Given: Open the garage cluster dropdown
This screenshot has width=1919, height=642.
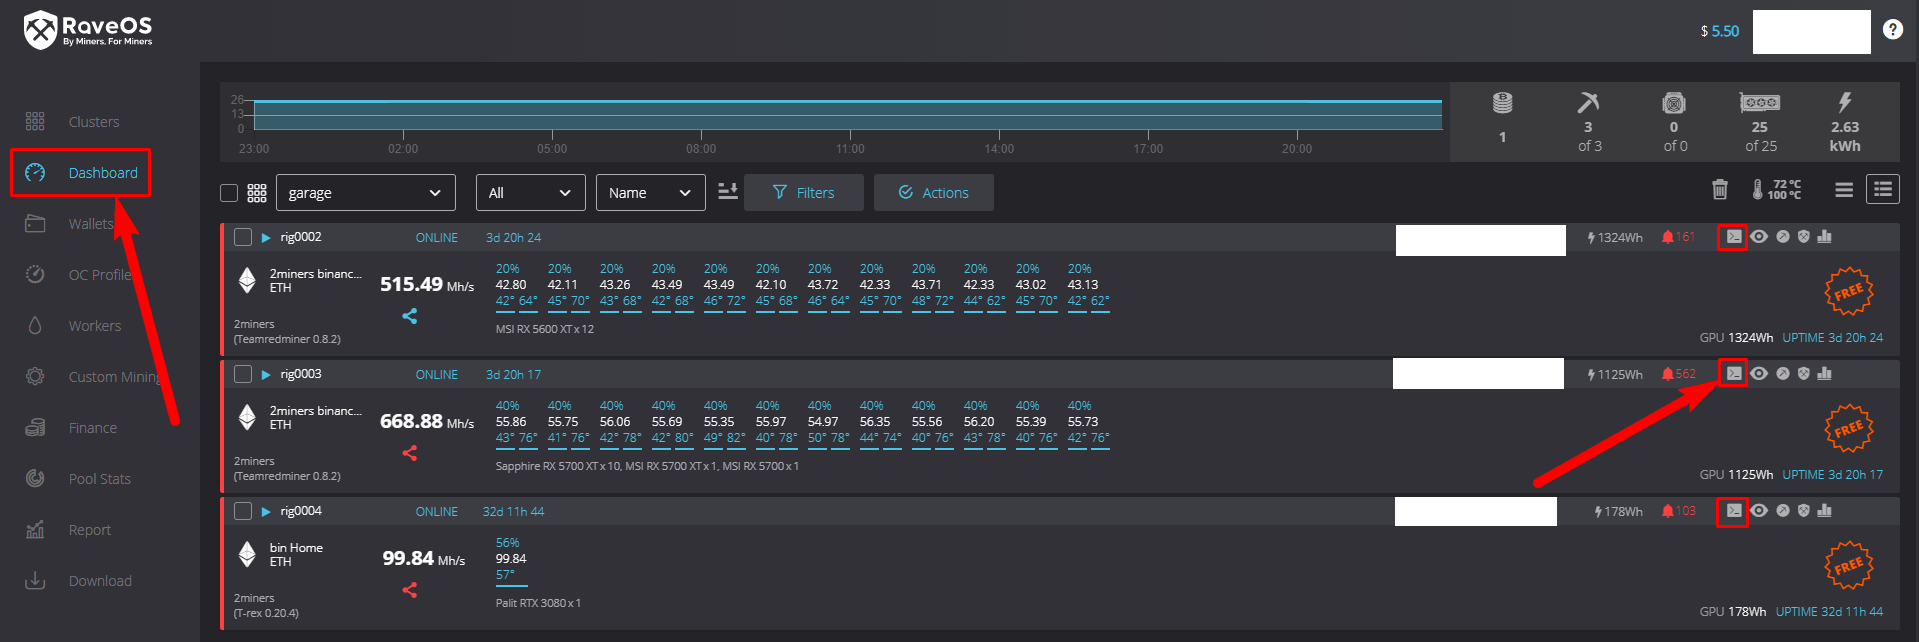Looking at the screenshot, I should click(x=365, y=193).
